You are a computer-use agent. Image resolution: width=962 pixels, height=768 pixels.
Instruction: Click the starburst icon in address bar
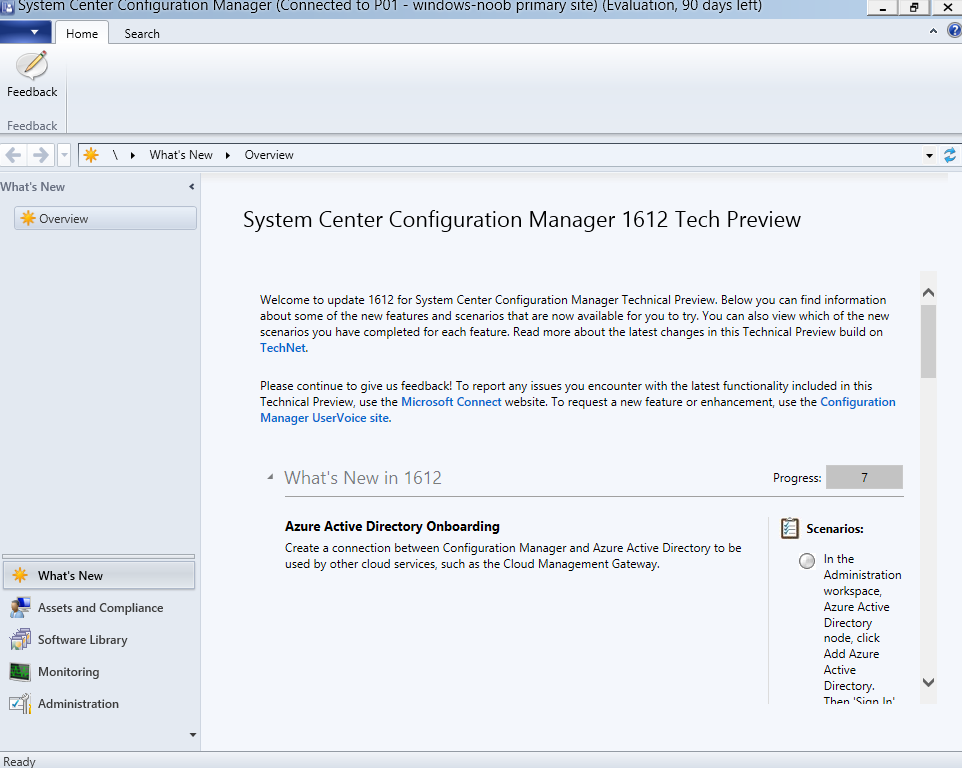pyautogui.click(x=91, y=155)
